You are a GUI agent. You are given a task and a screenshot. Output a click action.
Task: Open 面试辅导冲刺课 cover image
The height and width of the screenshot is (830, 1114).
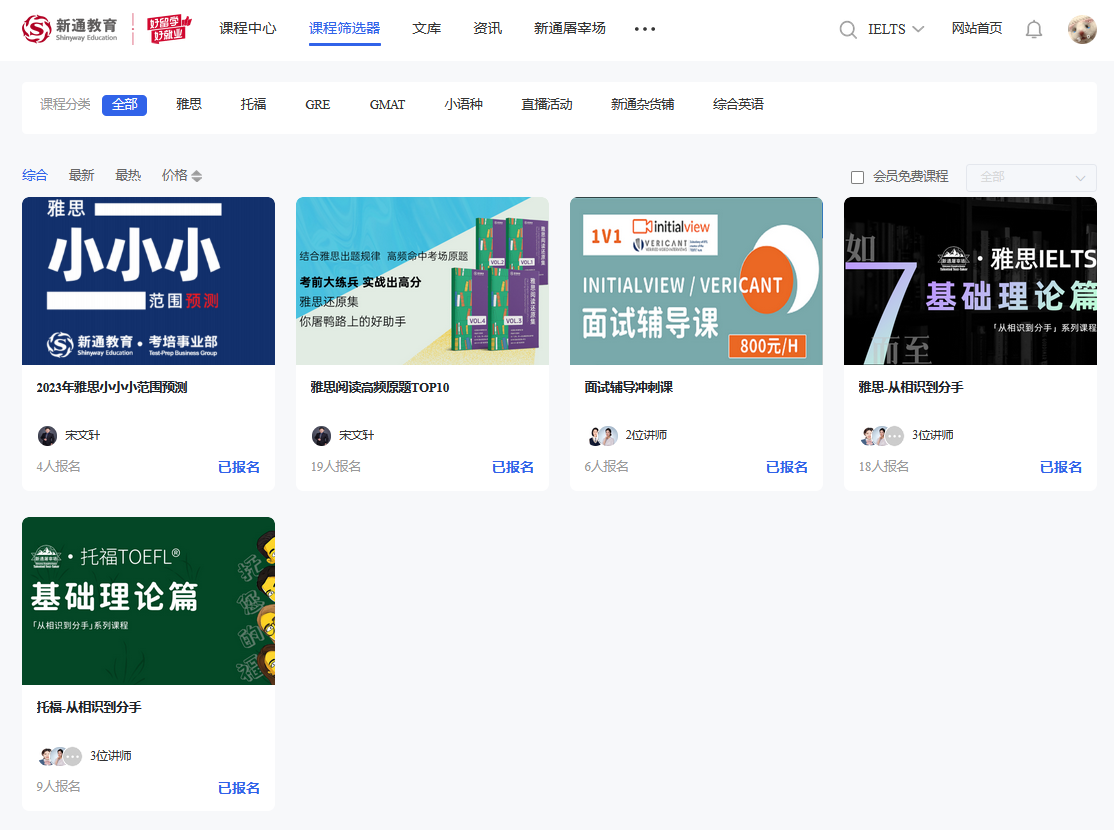[696, 281]
